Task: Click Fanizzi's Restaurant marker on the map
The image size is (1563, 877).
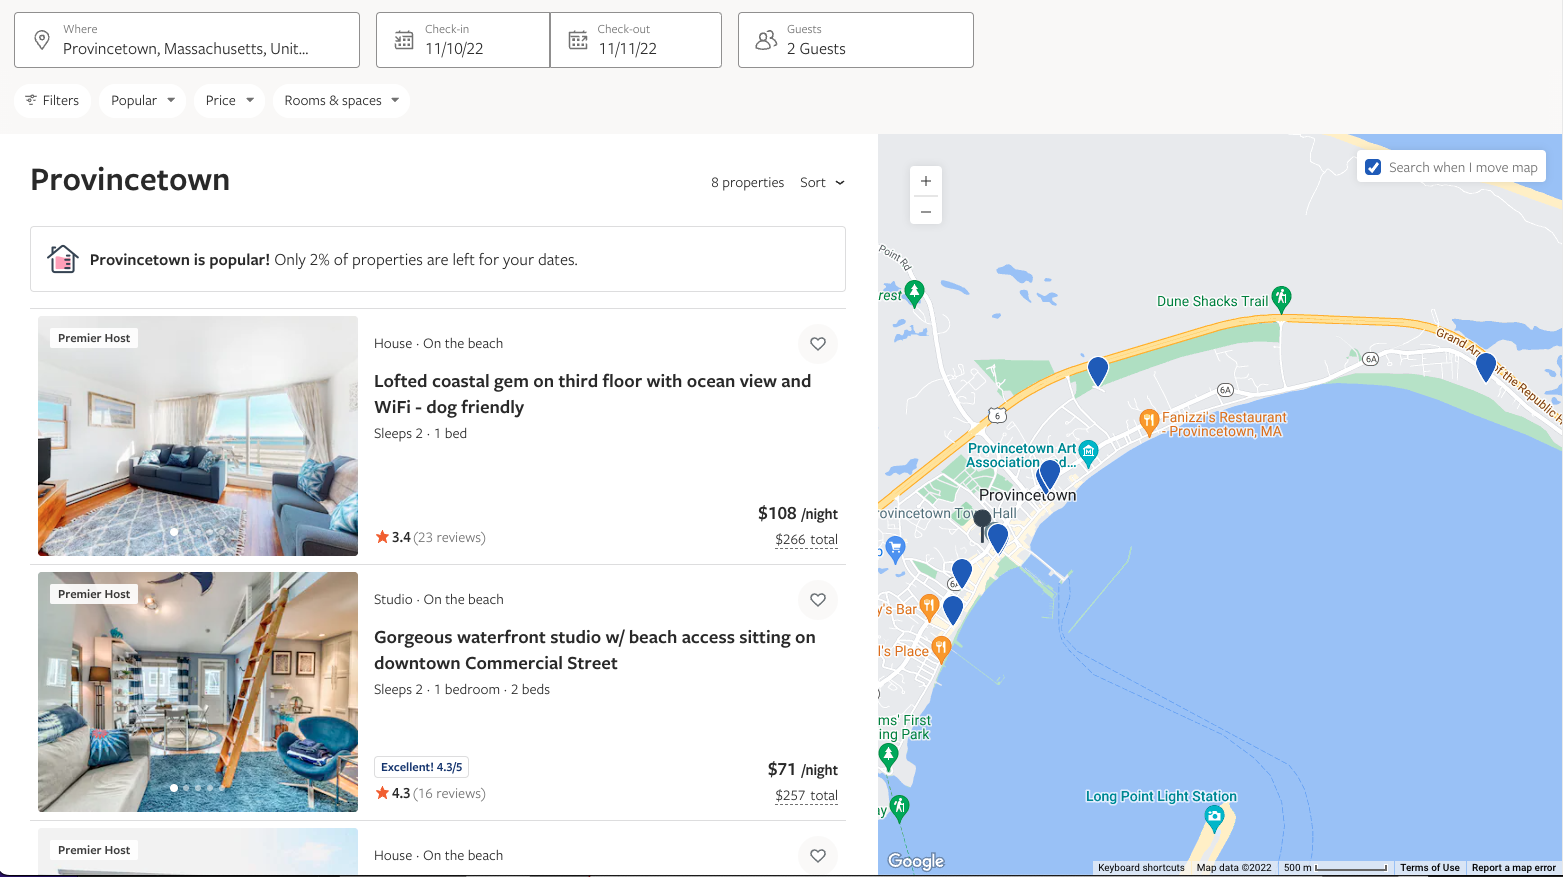Action: (x=1148, y=422)
